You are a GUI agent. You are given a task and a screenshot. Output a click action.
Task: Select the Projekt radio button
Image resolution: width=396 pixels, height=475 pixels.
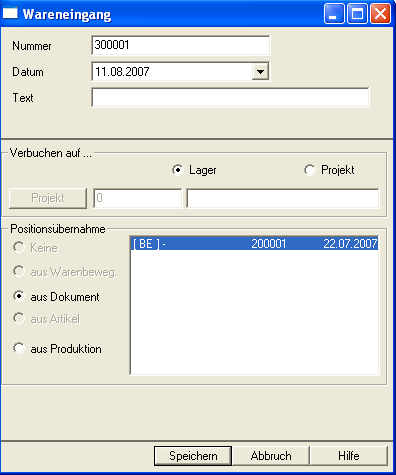pos(310,170)
